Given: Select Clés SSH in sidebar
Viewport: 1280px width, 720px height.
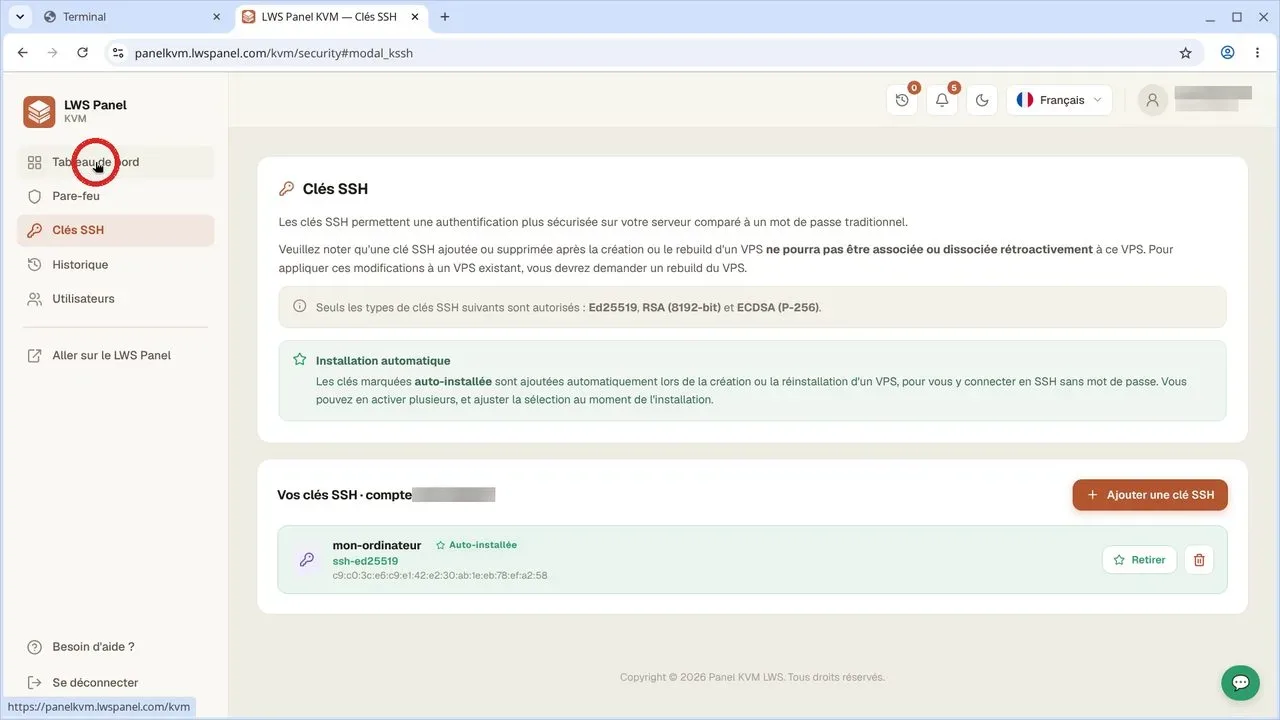Looking at the screenshot, I should (115, 230).
